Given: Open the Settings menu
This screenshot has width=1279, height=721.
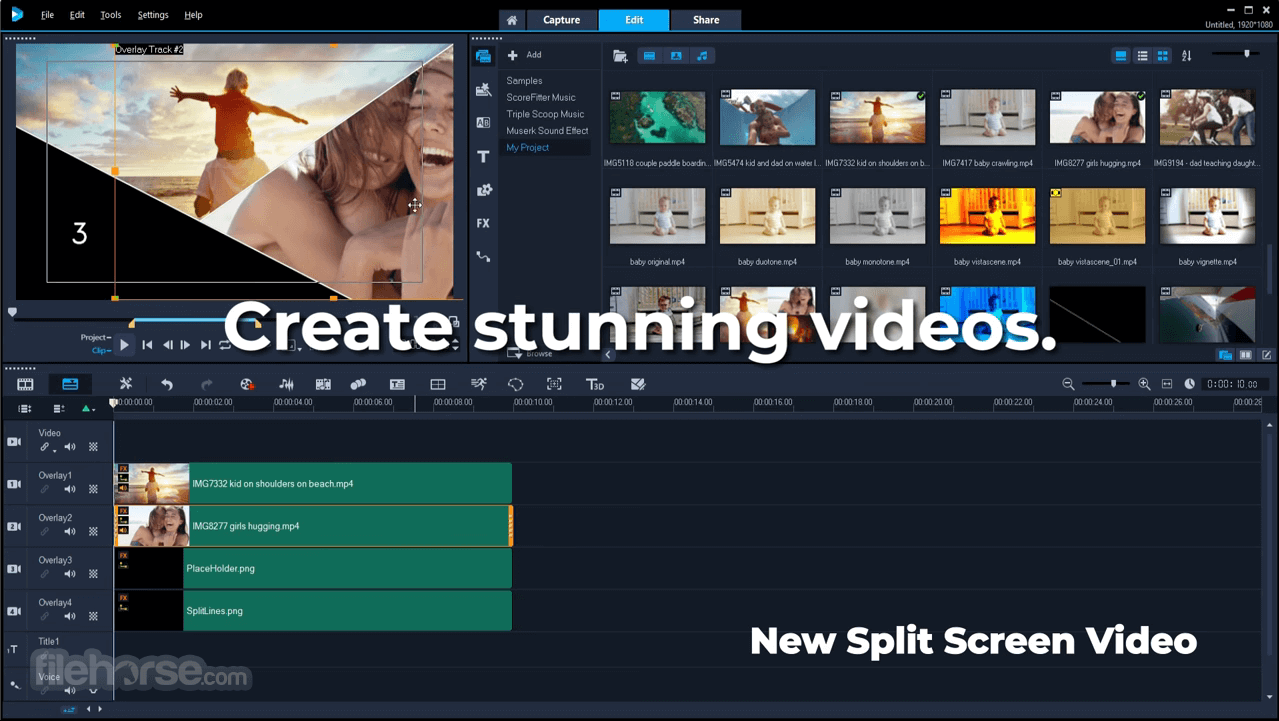Looking at the screenshot, I should 153,15.
